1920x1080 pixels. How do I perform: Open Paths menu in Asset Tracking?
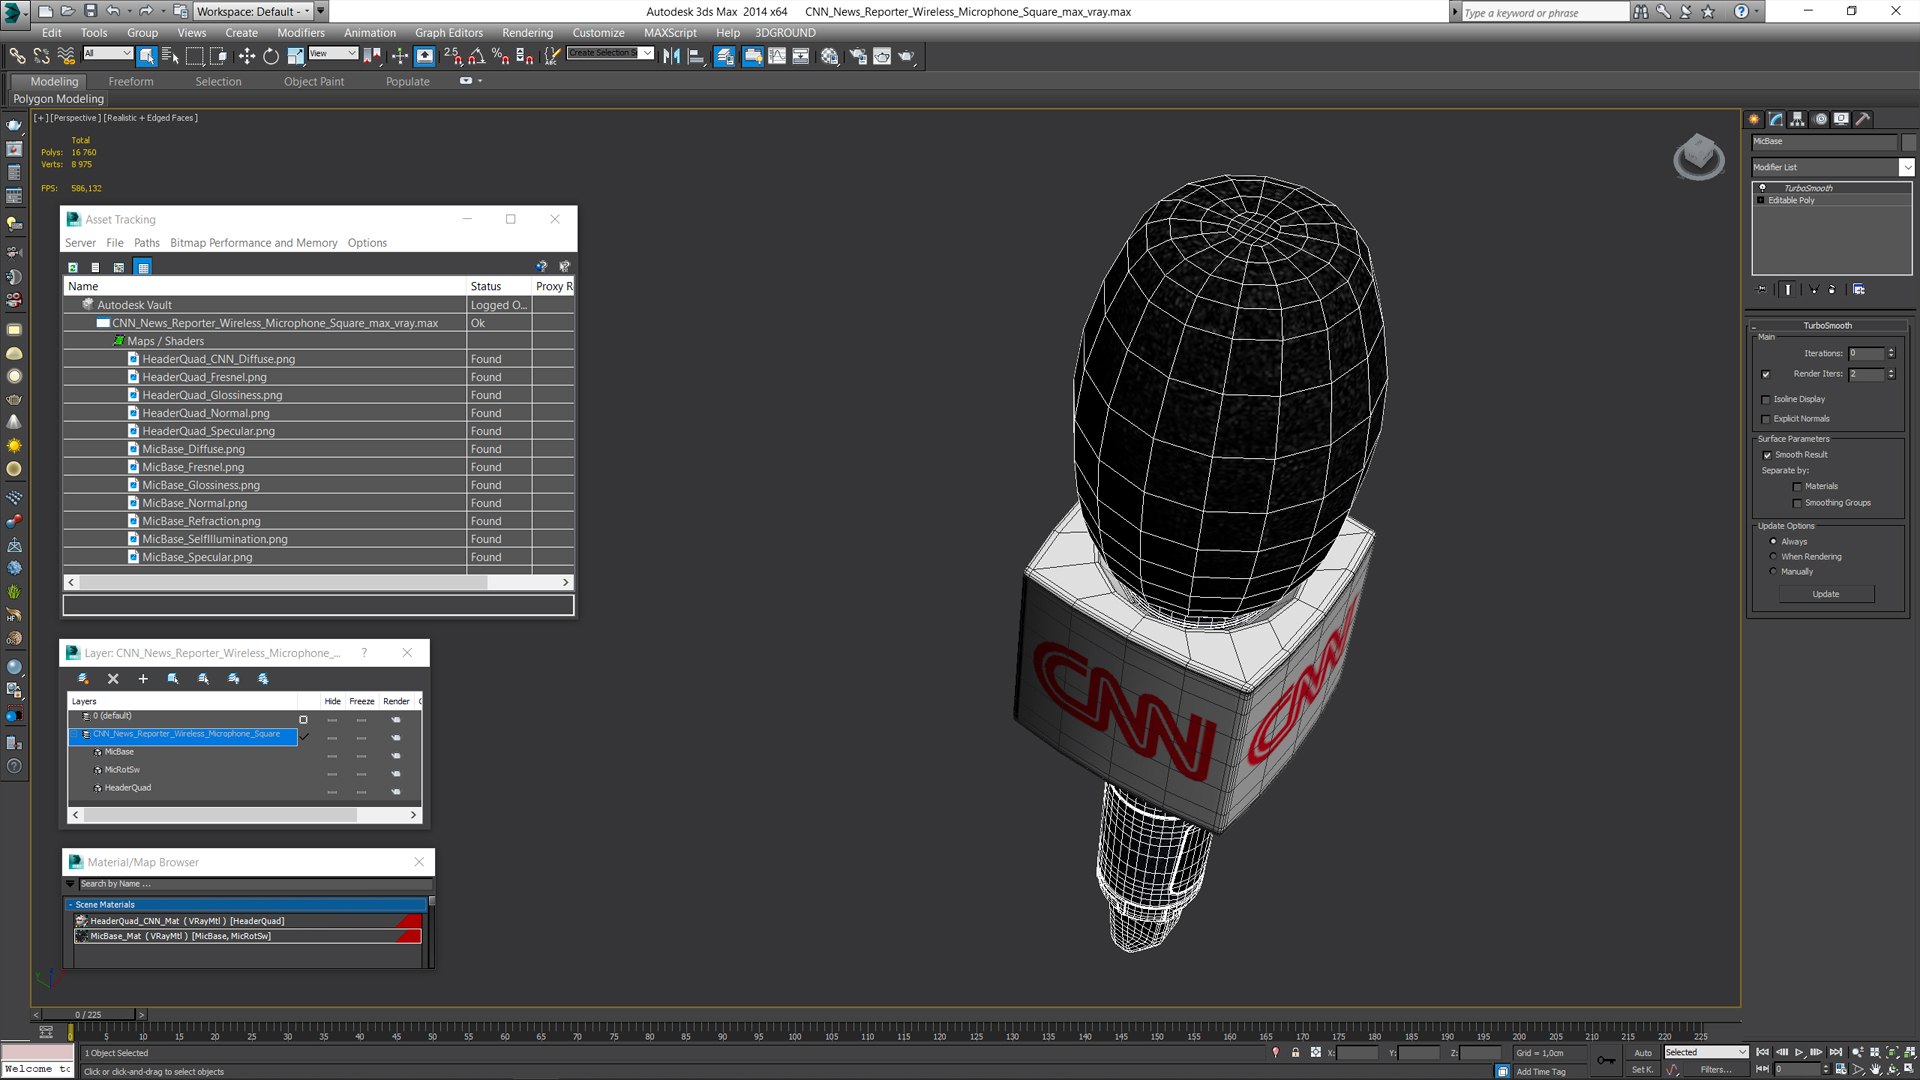[x=146, y=243]
